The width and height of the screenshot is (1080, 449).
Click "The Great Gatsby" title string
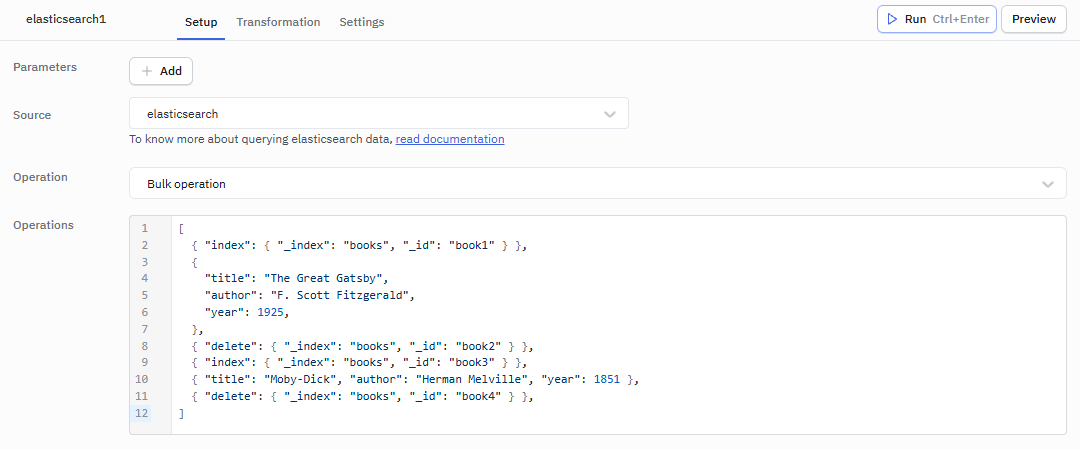point(325,278)
